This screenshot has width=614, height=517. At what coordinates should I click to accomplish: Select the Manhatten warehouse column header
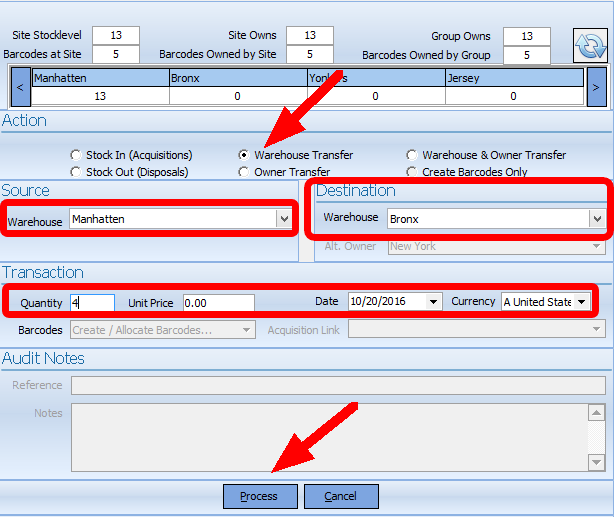pos(100,77)
